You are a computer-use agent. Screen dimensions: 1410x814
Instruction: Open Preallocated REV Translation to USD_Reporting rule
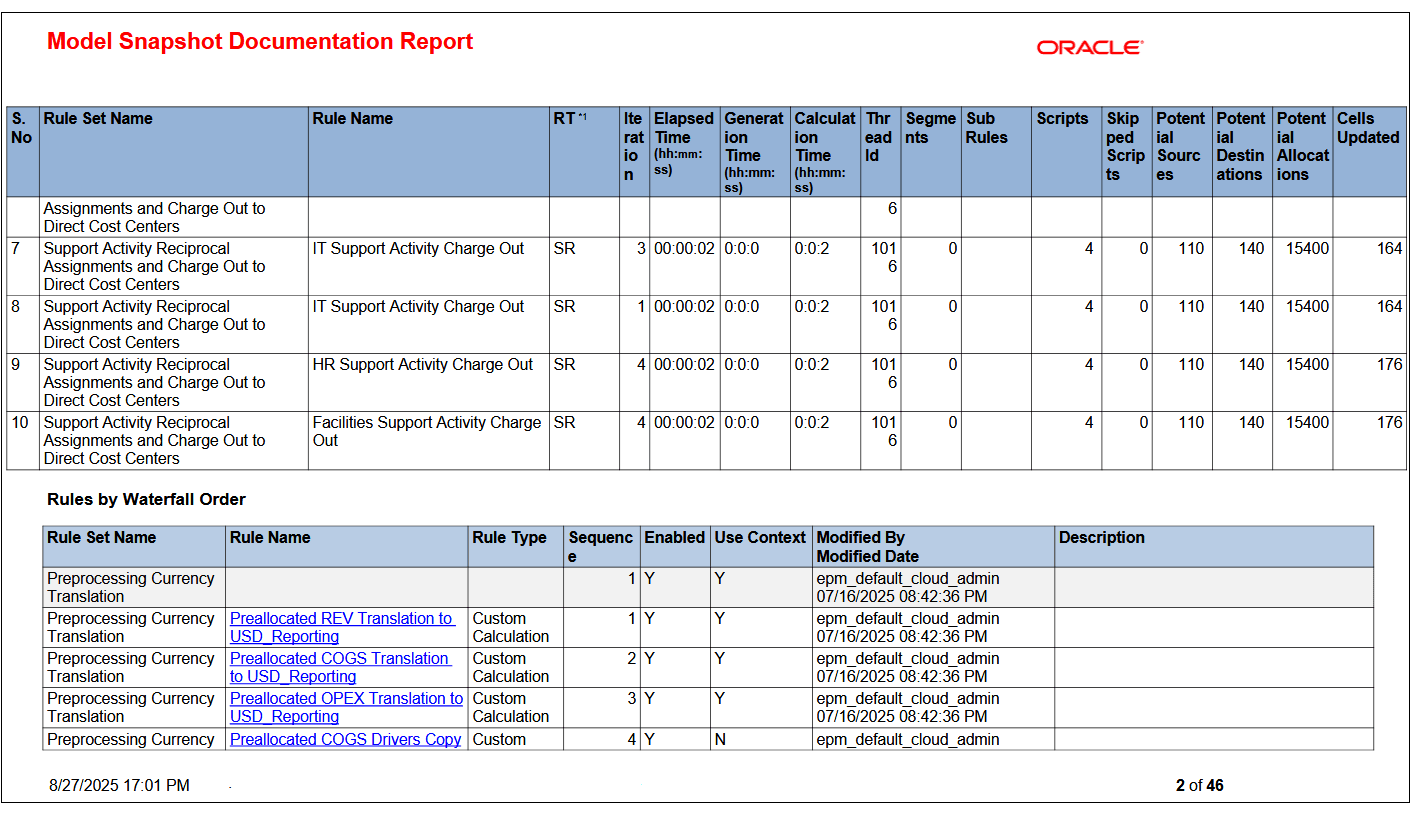345,627
